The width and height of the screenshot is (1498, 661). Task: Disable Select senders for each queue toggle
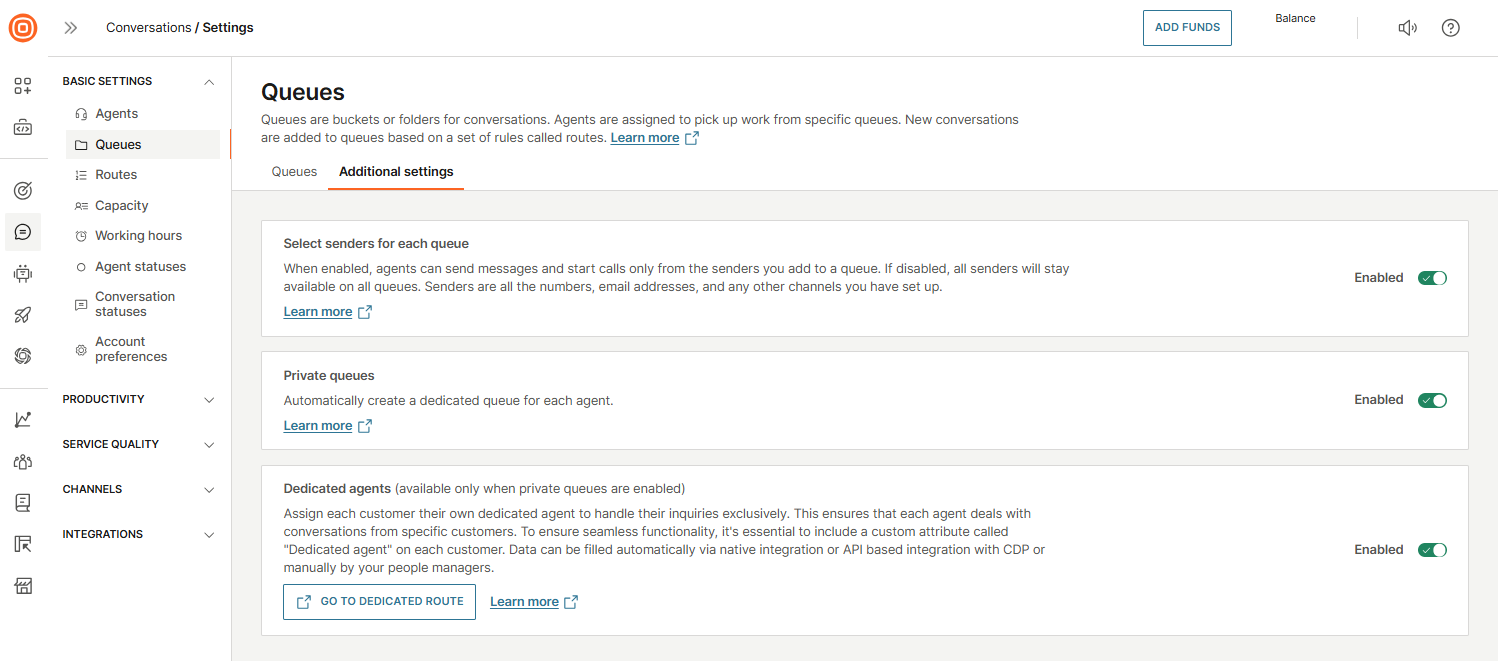coord(1432,278)
